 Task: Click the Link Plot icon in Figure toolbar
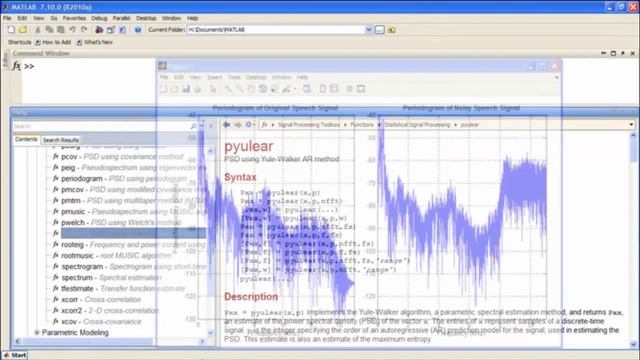307,89
